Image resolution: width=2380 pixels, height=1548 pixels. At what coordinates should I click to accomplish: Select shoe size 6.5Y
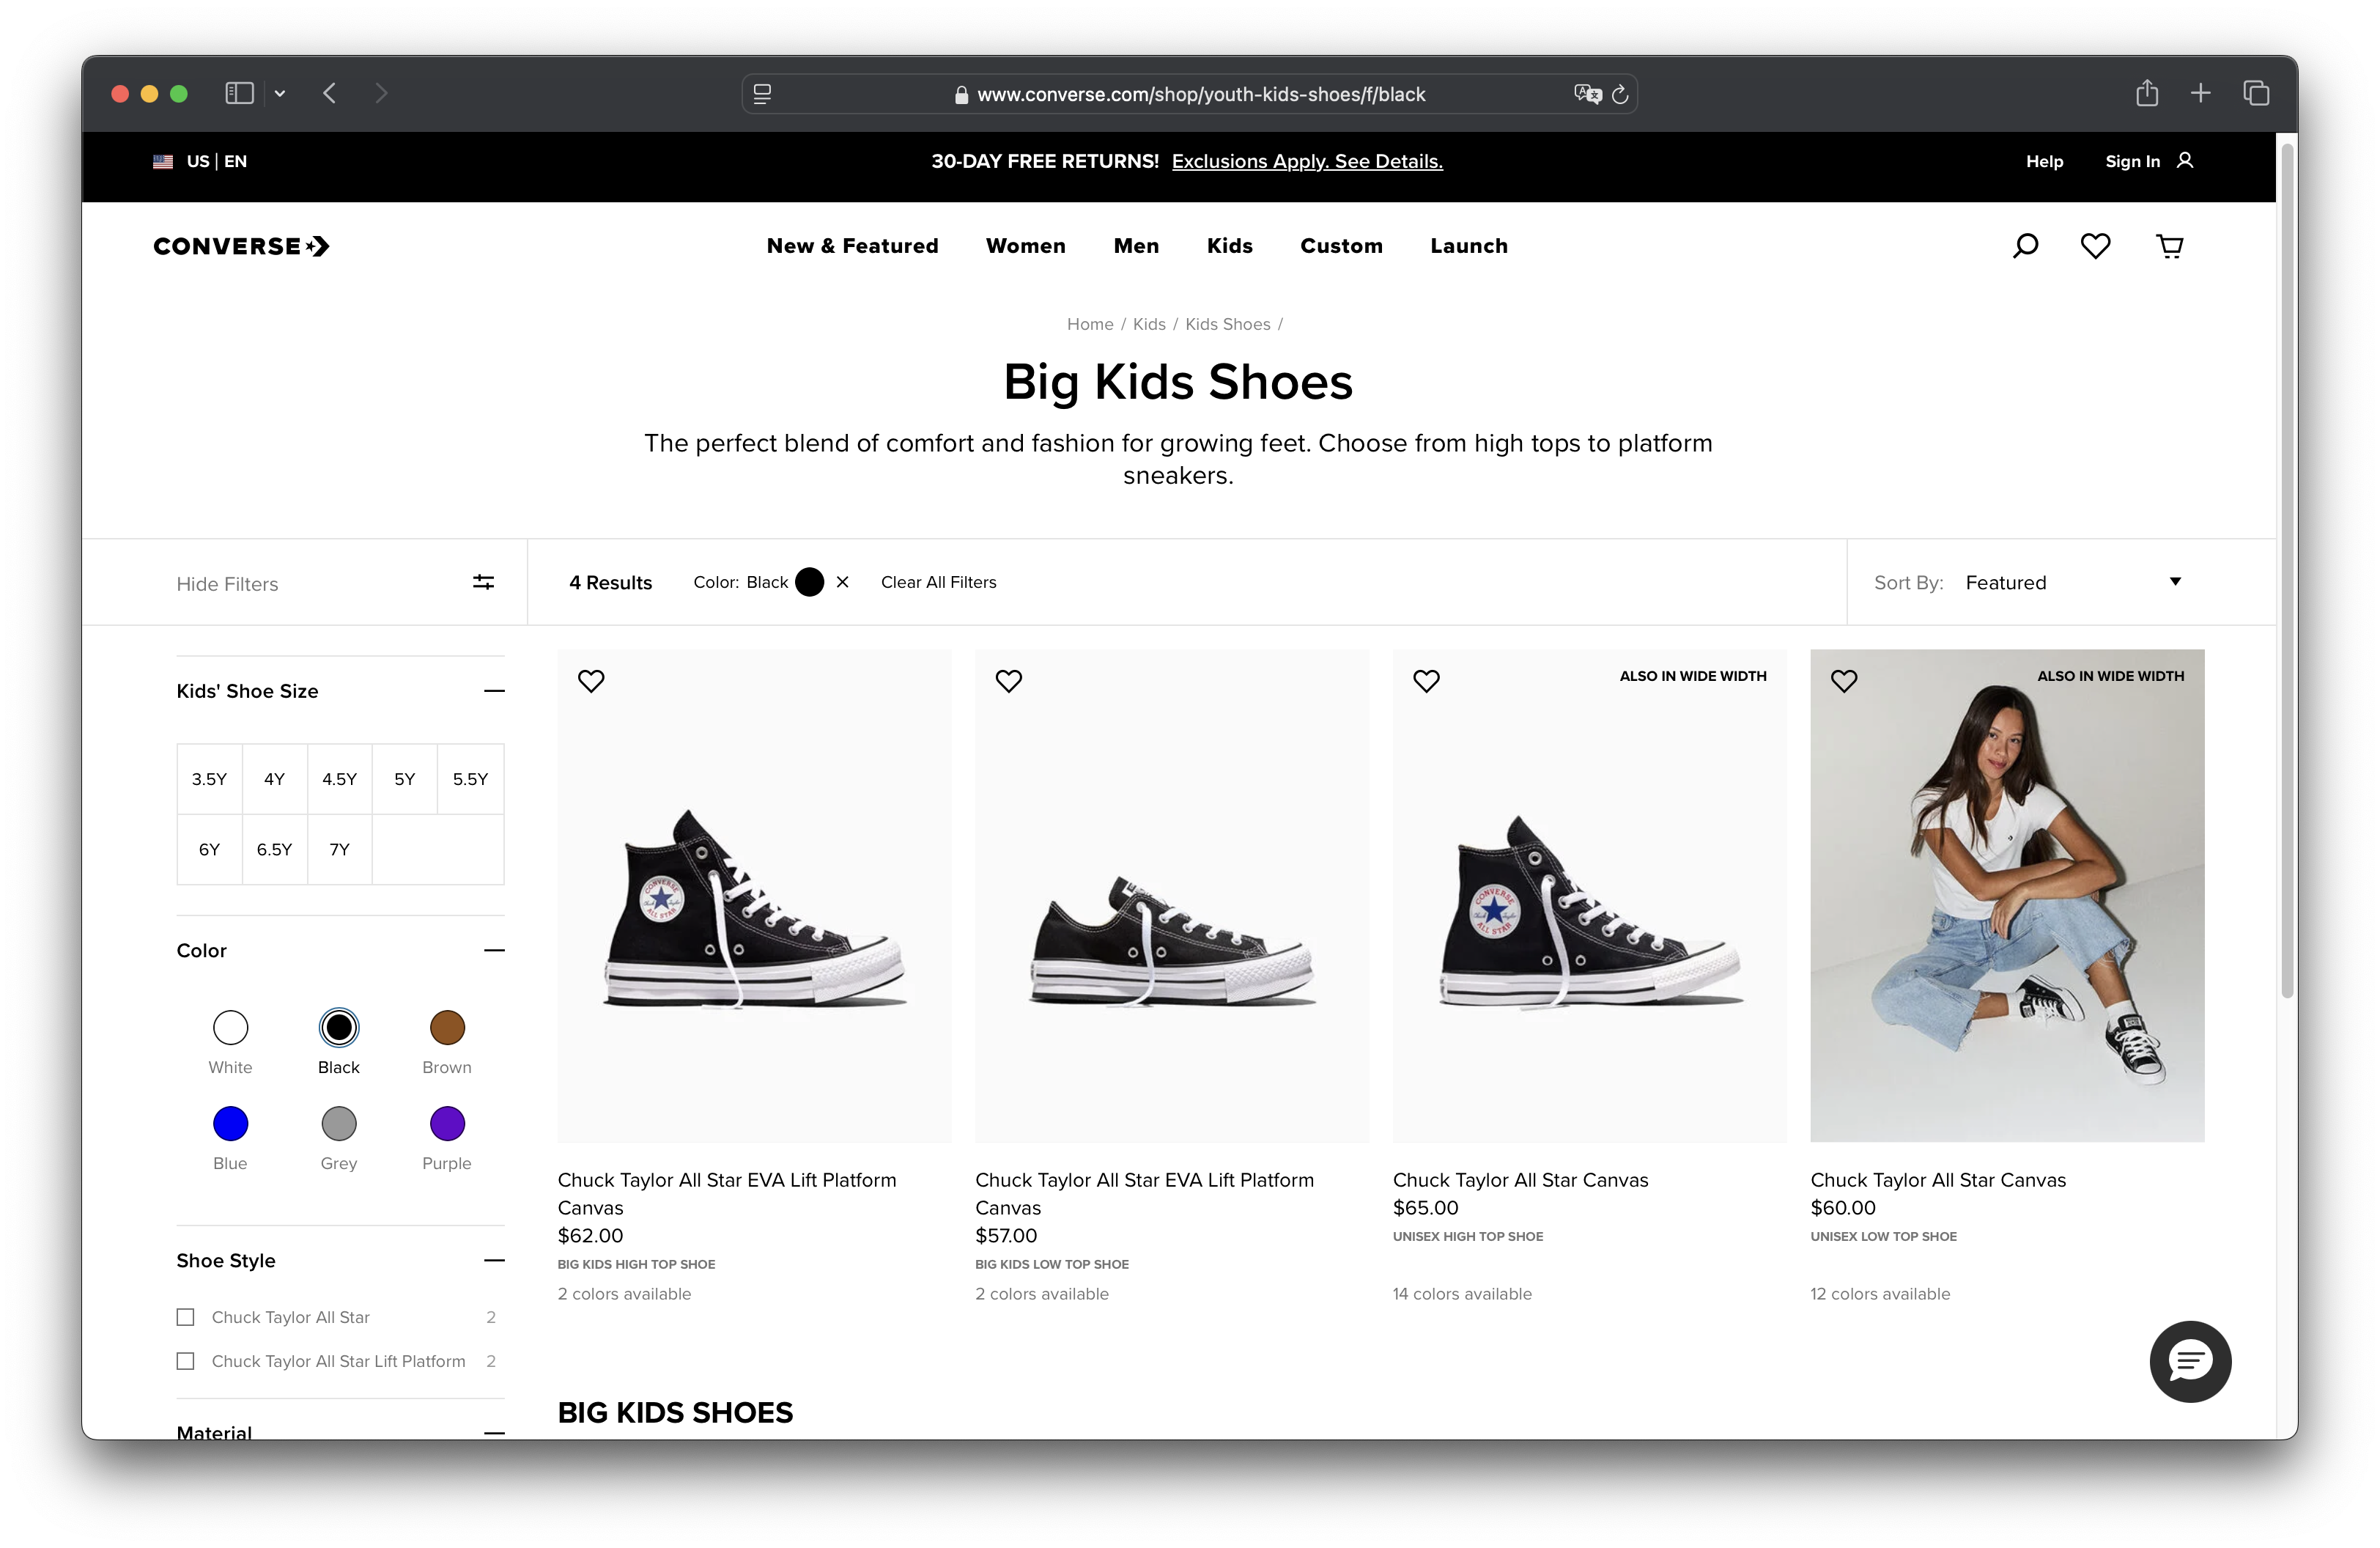(274, 849)
